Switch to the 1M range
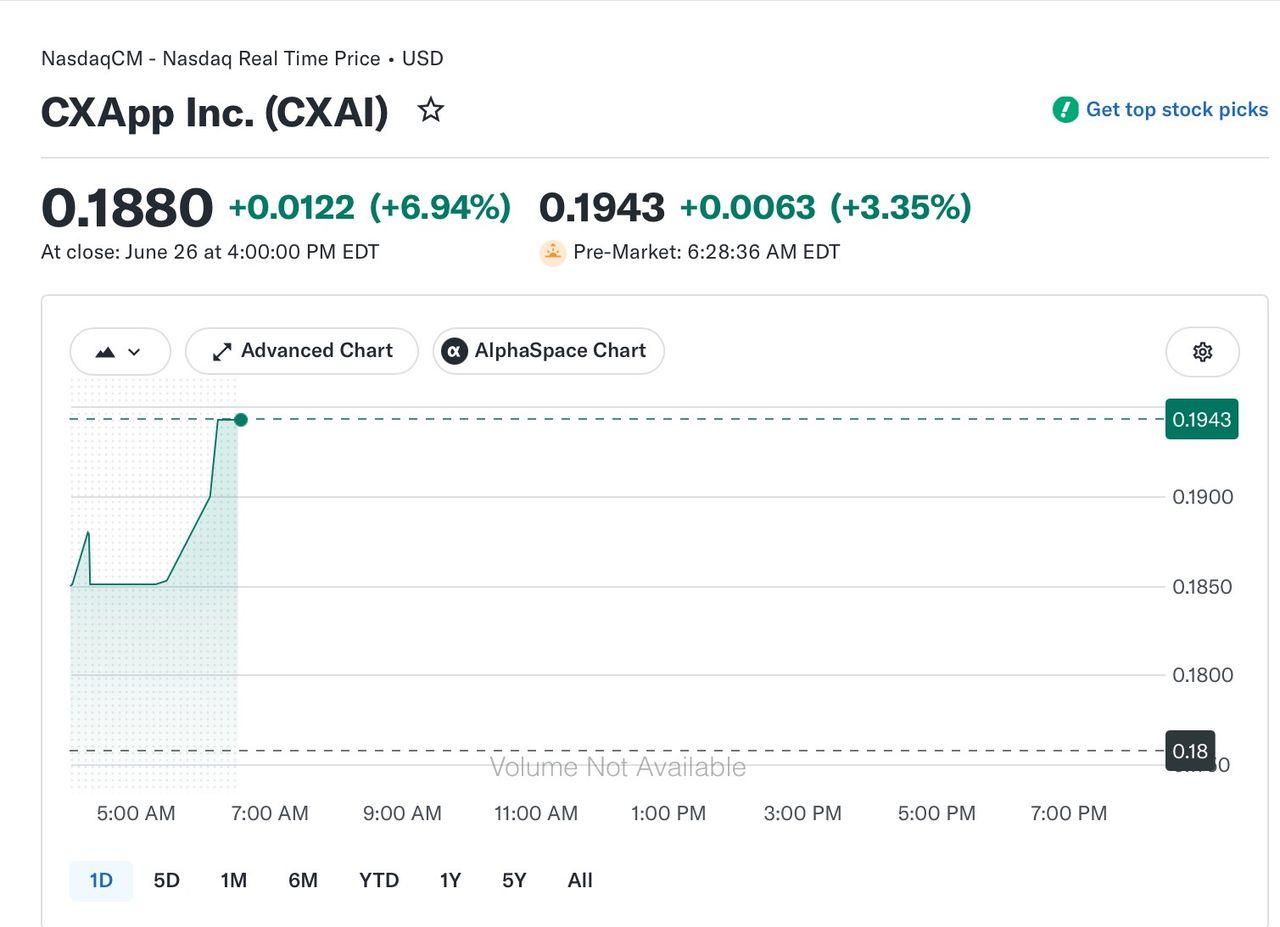The width and height of the screenshot is (1280, 927). pyautogui.click(x=233, y=881)
